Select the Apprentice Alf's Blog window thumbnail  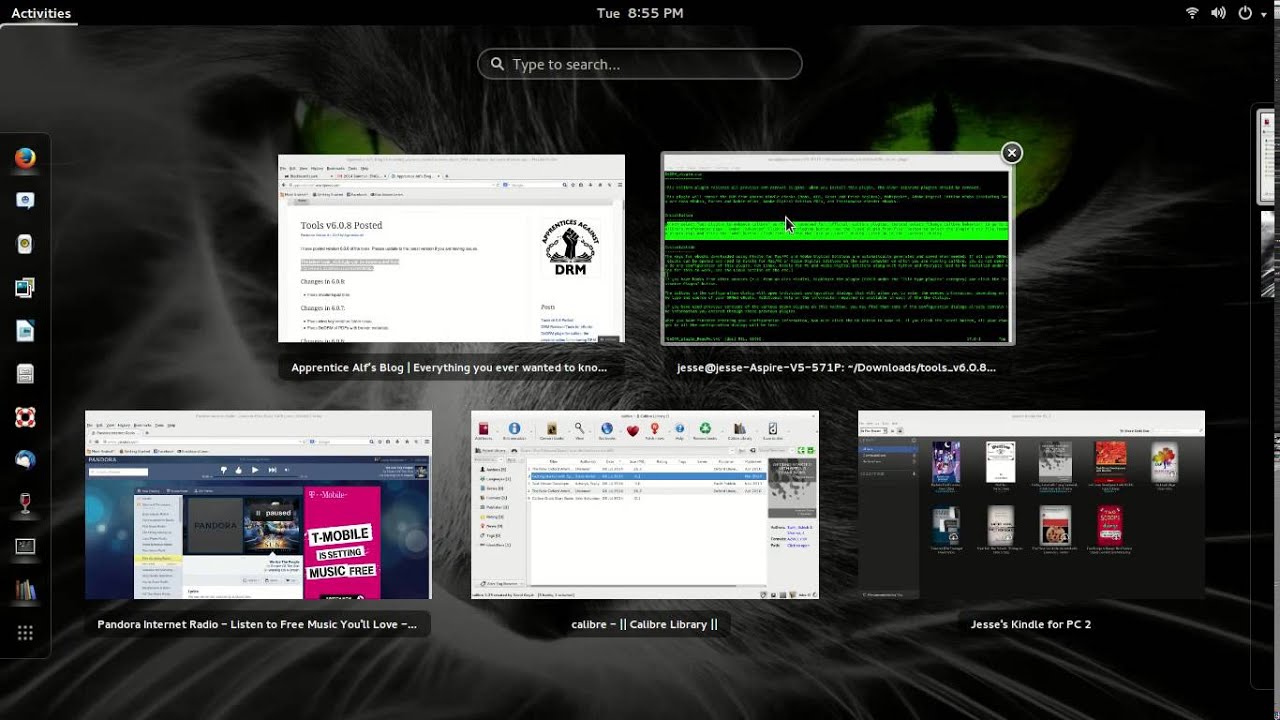451,248
